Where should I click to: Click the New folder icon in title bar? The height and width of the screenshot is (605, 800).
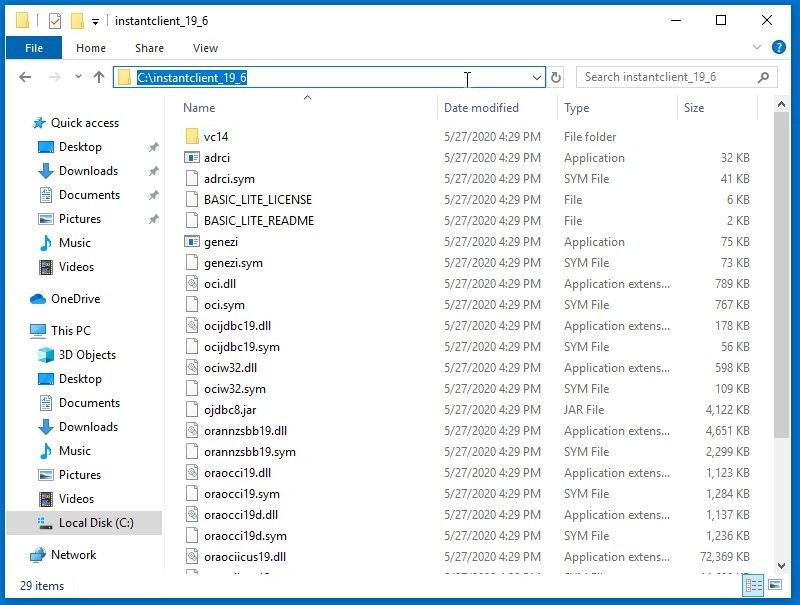coord(77,21)
